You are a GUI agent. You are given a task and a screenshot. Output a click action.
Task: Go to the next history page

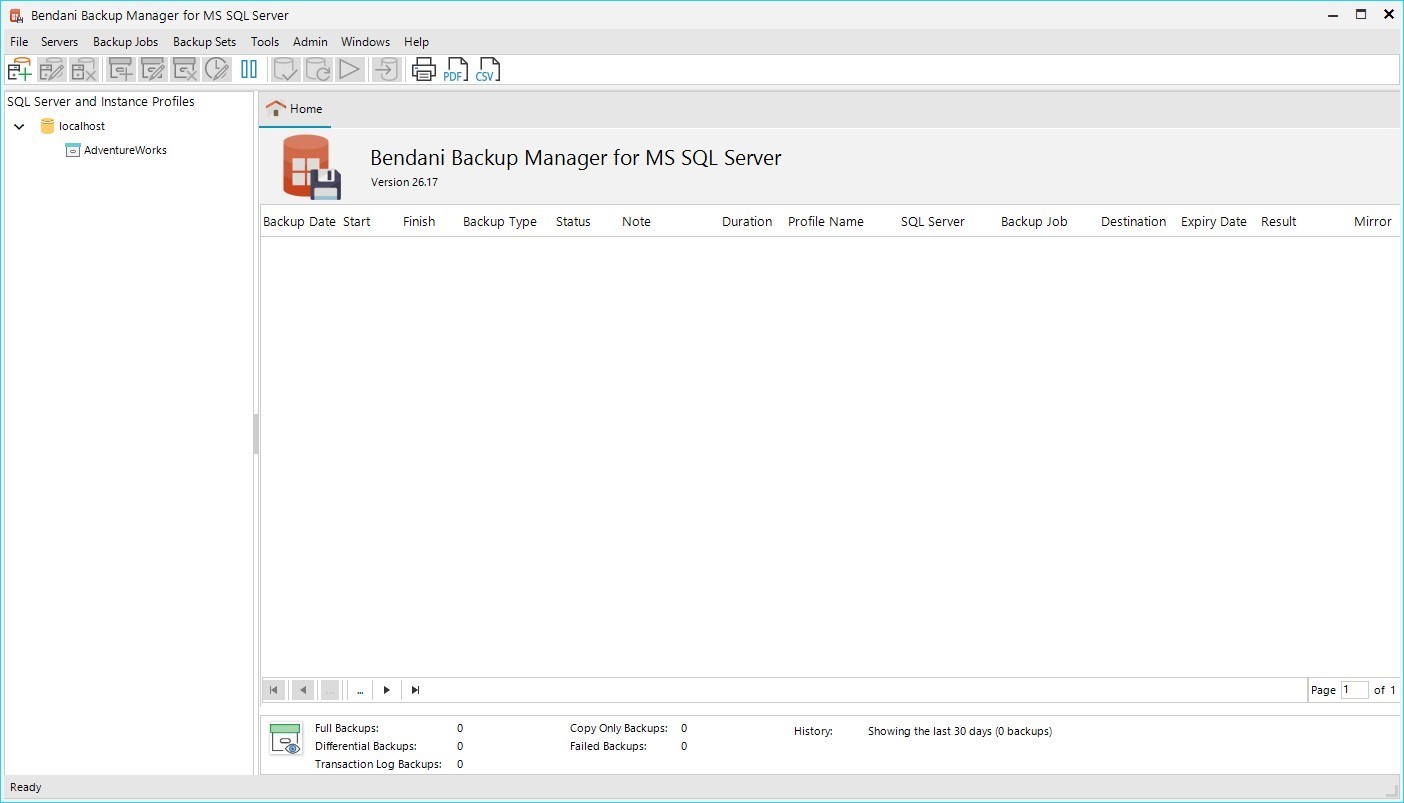click(x=387, y=690)
